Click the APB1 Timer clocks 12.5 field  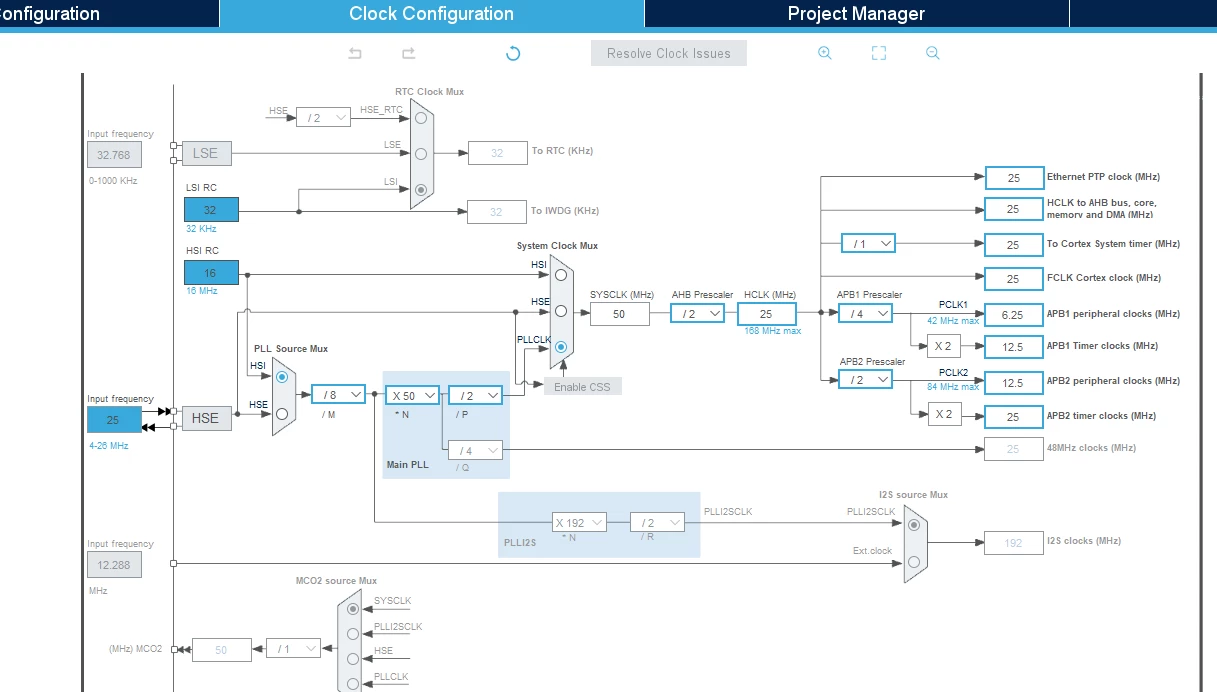coord(1014,347)
